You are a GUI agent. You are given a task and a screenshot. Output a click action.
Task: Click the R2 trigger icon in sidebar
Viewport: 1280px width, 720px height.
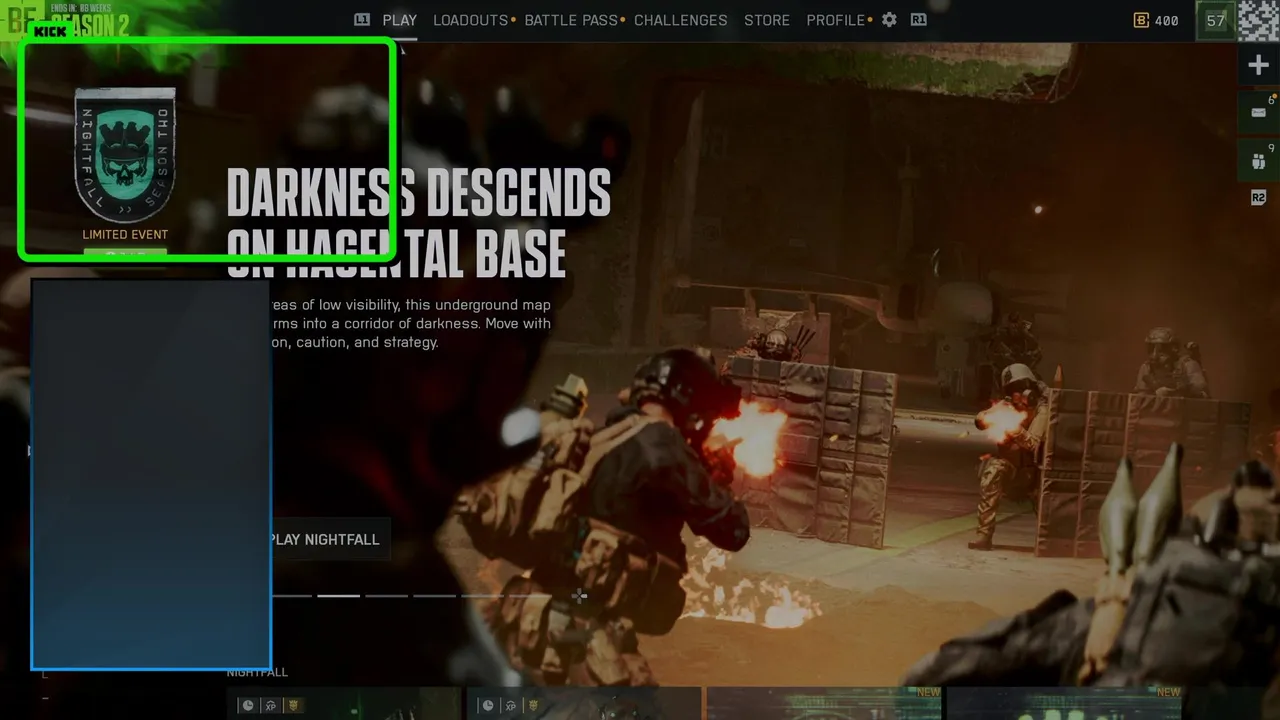coord(1259,198)
